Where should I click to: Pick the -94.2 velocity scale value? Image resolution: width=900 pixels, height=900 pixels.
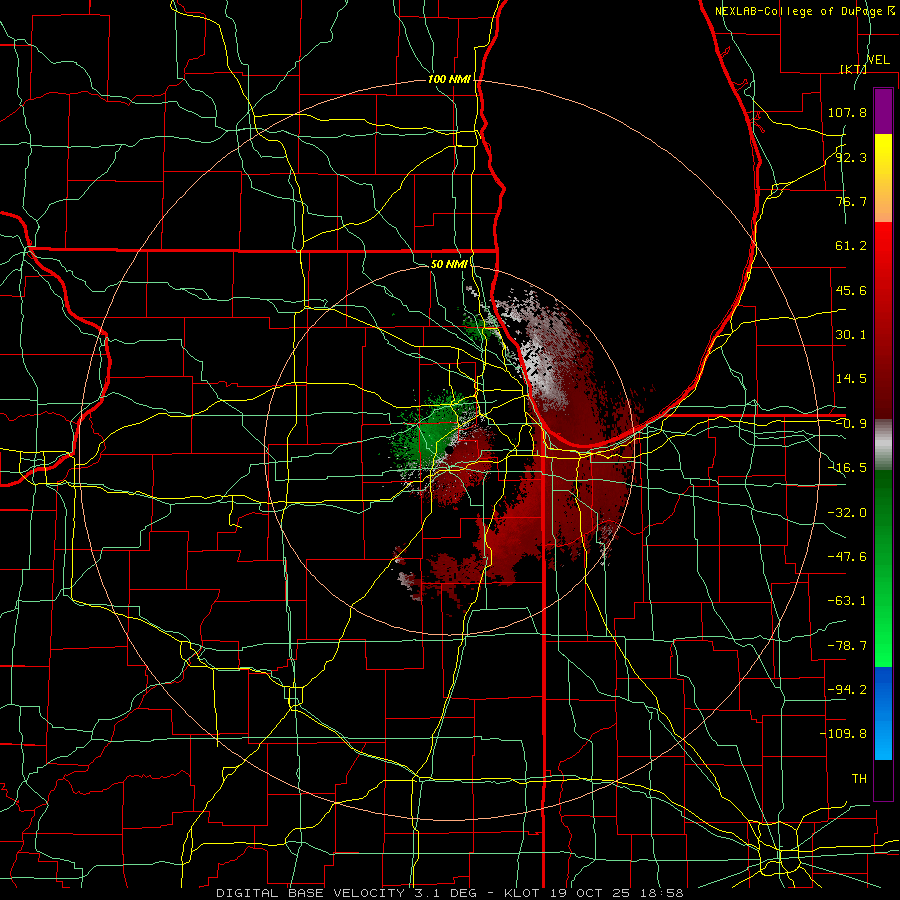pos(847,690)
